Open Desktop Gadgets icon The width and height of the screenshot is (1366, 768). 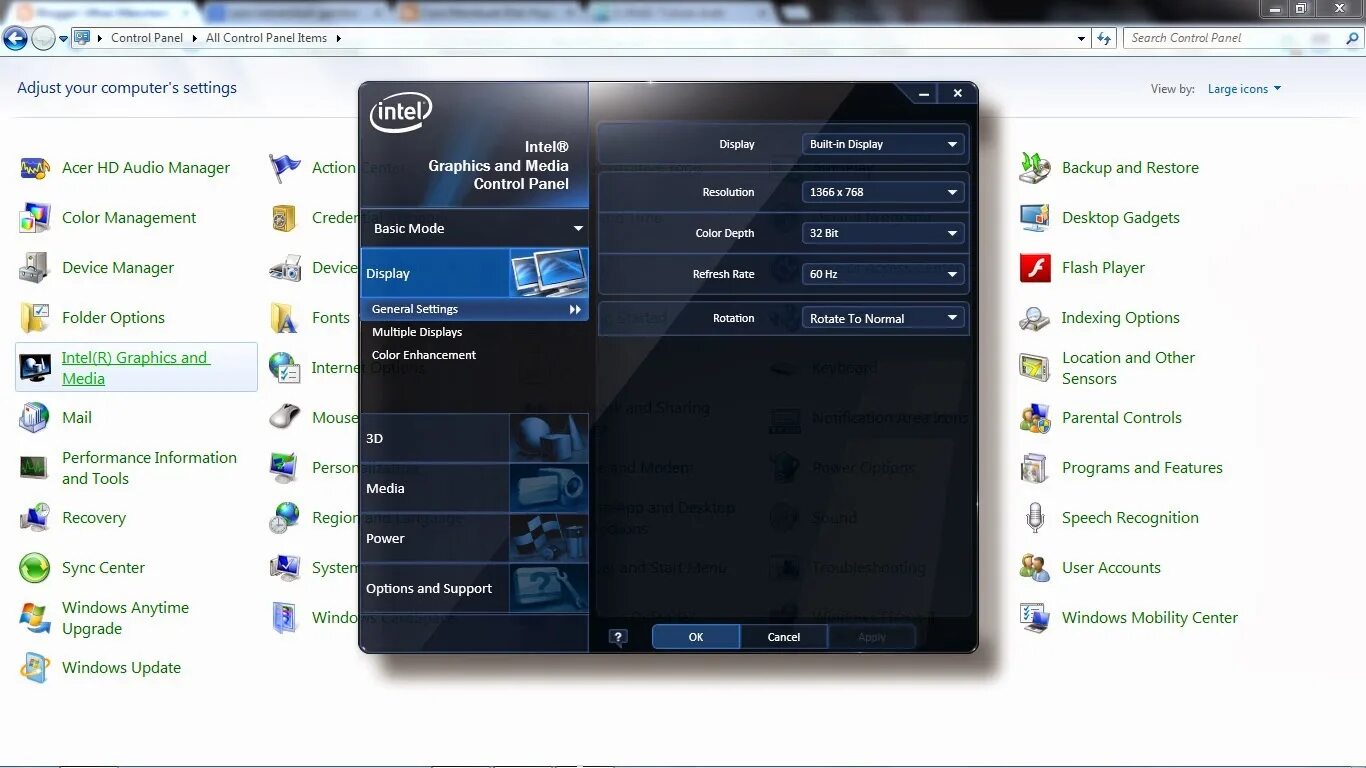tap(1035, 218)
